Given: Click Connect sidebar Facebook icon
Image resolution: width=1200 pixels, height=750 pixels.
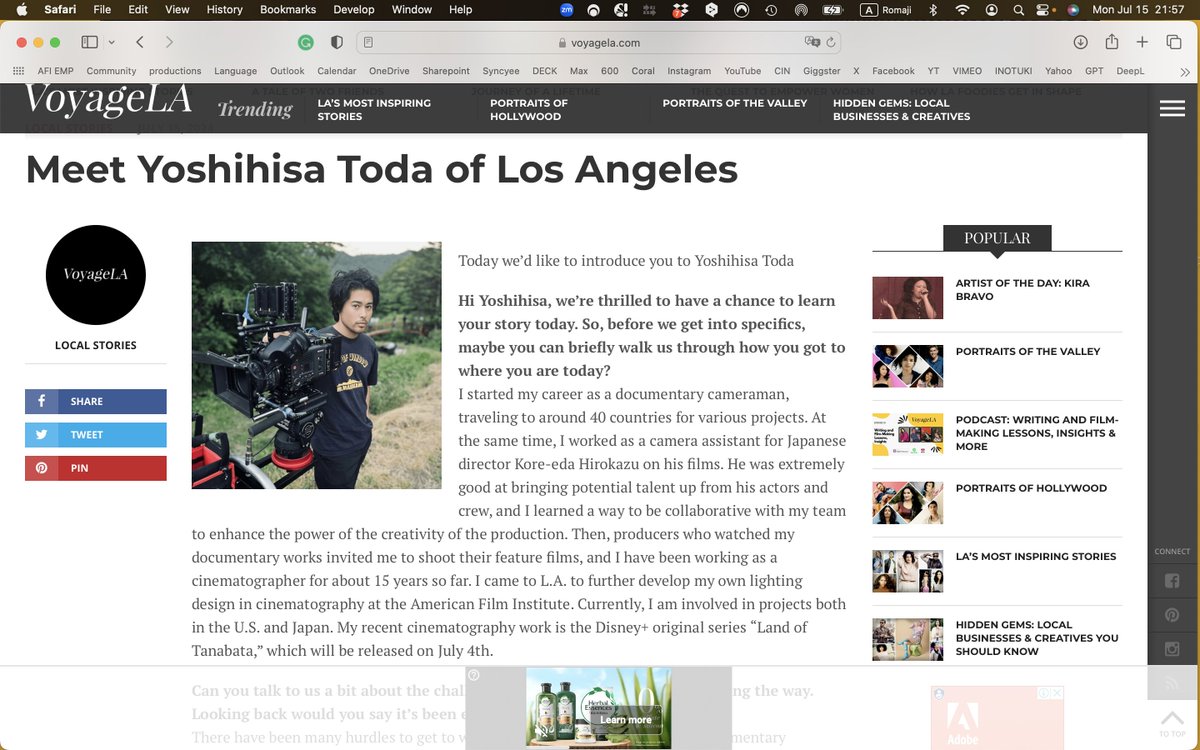Looking at the screenshot, I should (1172, 580).
